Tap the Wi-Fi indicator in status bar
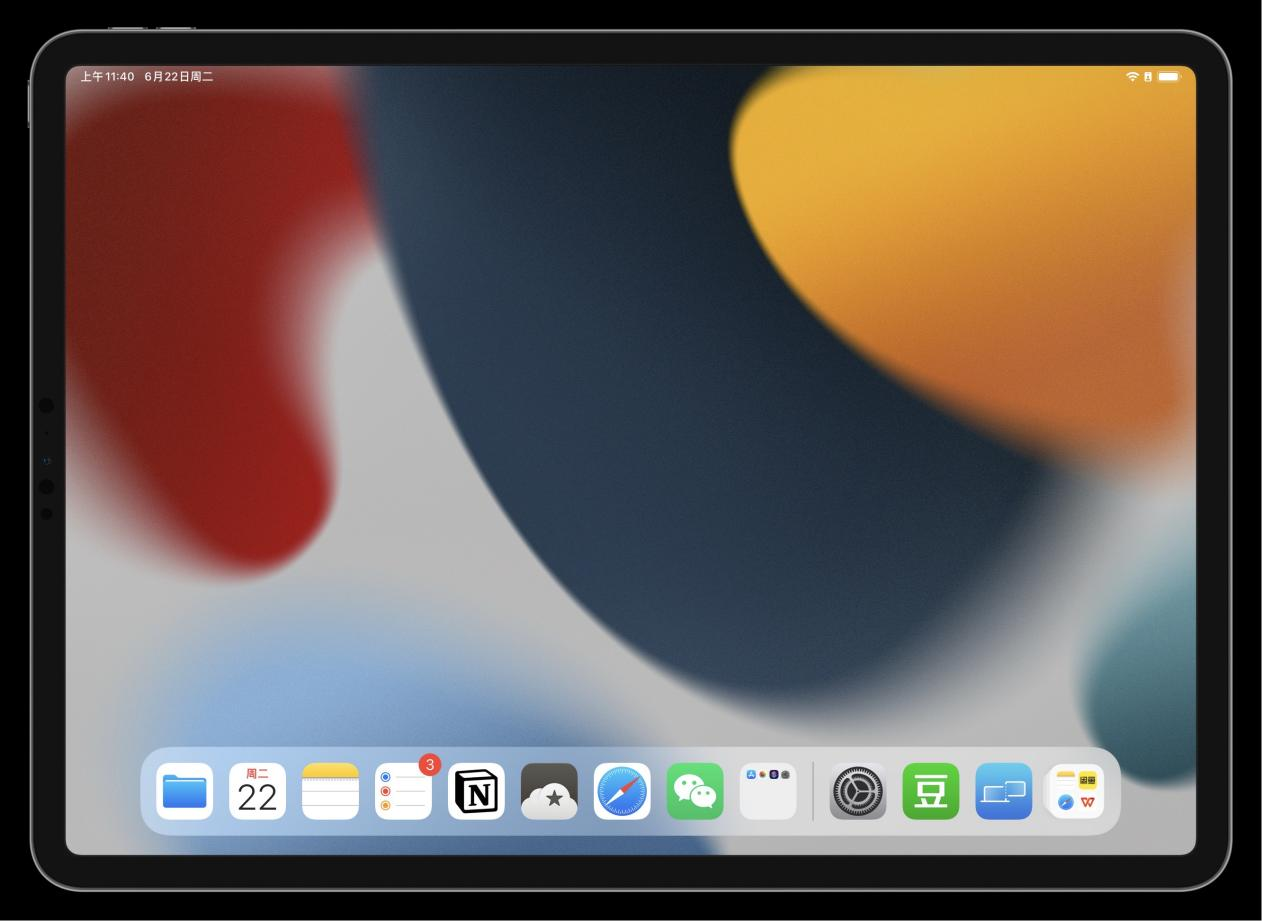 pos(1132,77)
